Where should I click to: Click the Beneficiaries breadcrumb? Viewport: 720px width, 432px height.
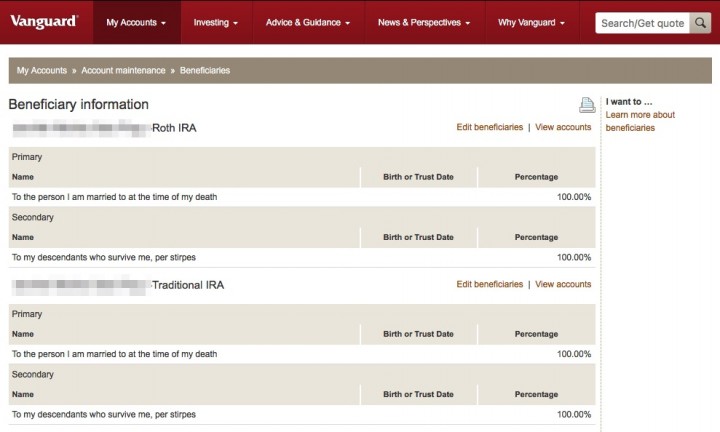(205, 71)
